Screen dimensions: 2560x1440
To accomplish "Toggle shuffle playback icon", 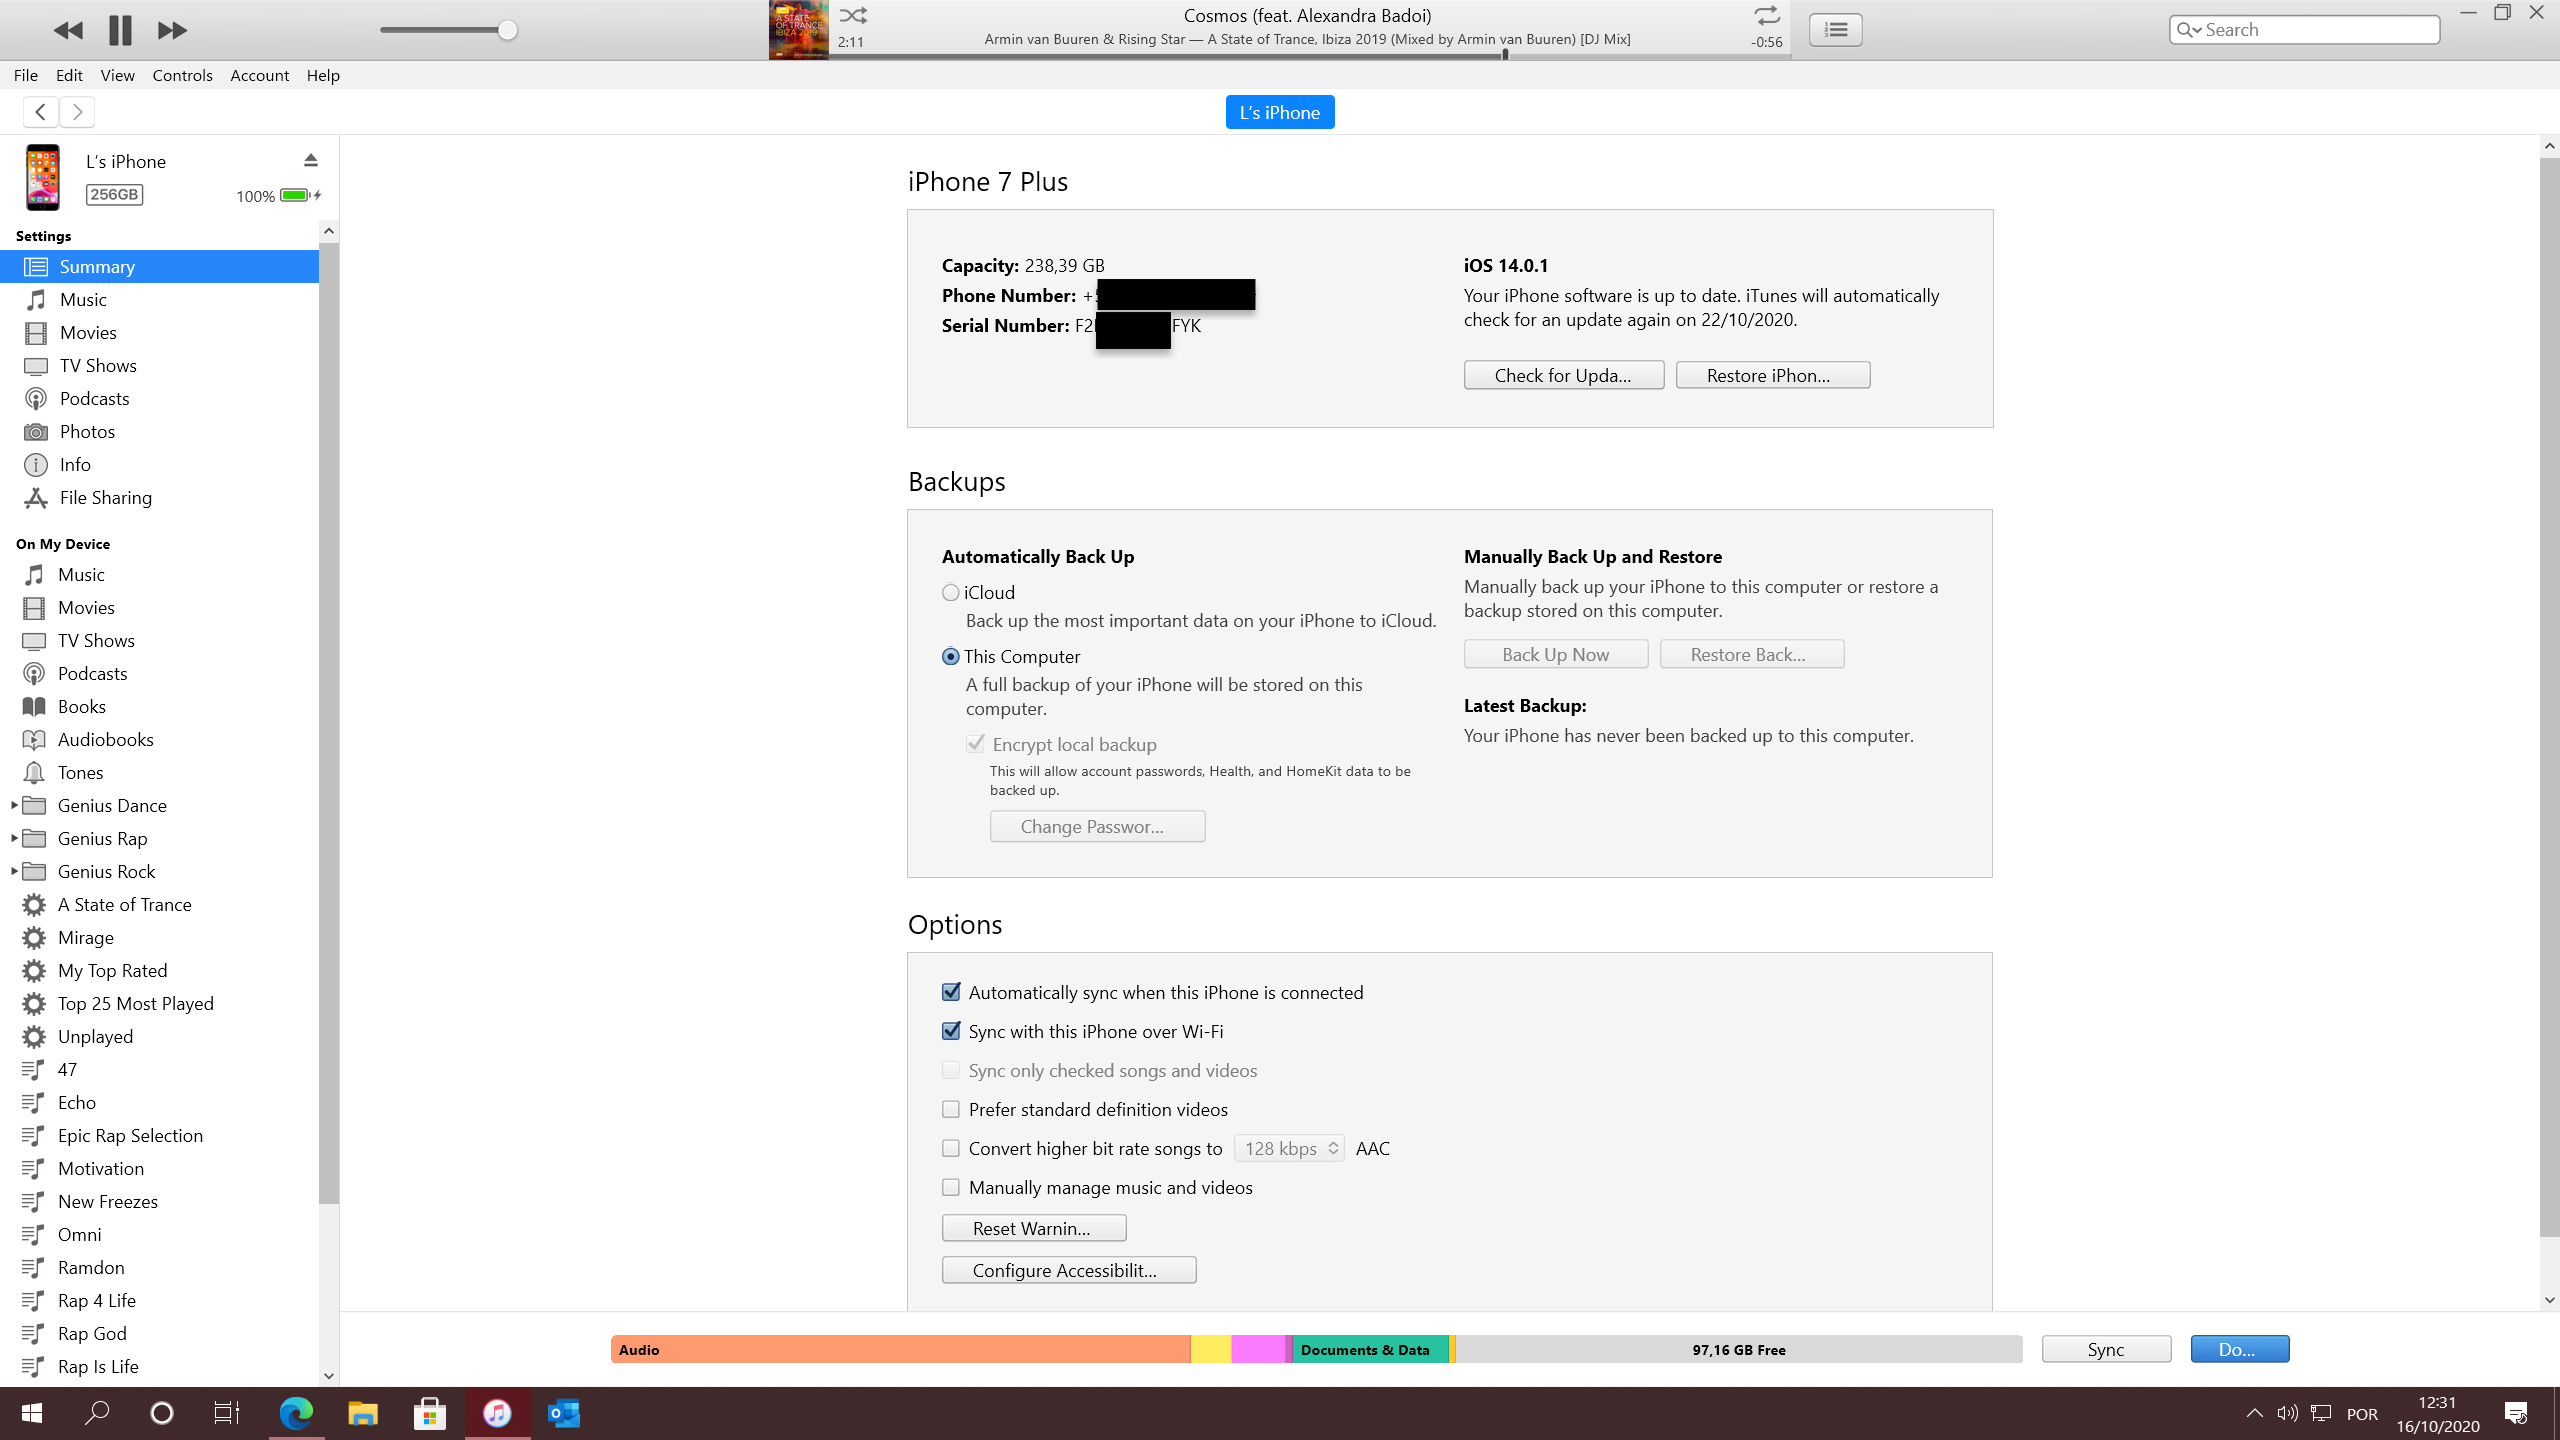I will (853, 16).
